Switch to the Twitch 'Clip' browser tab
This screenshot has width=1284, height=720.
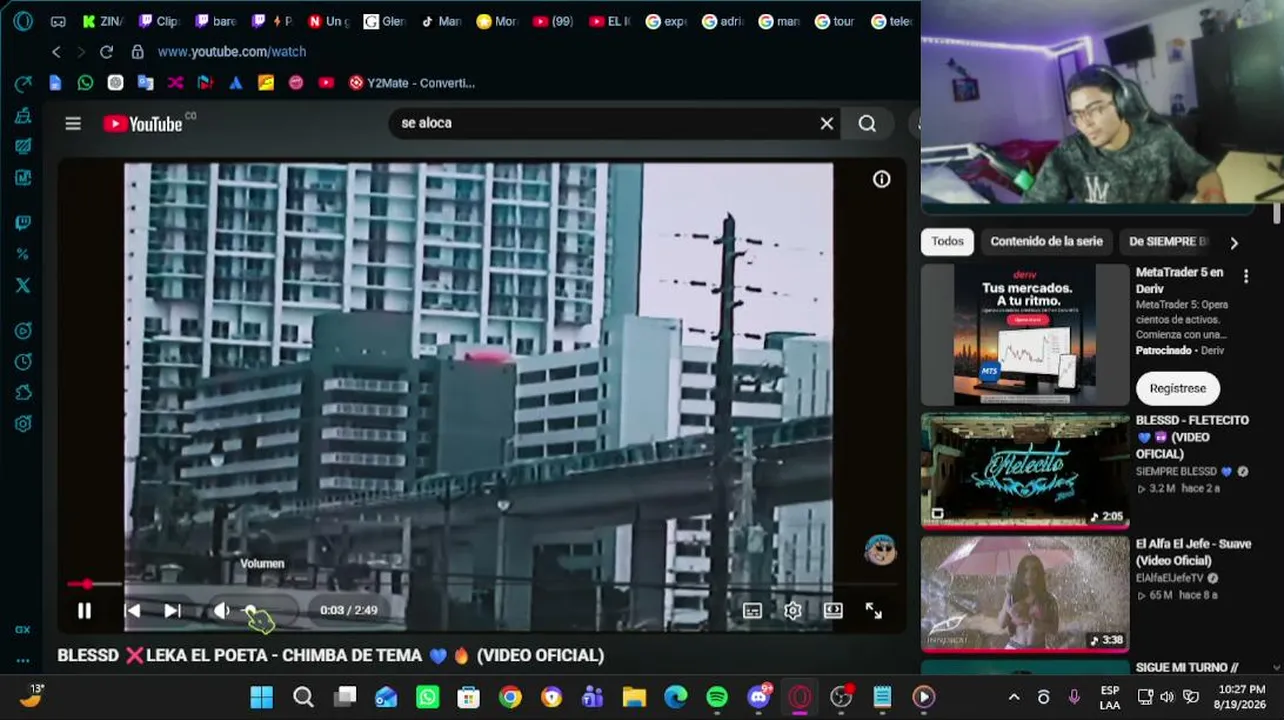pos(158,21)
